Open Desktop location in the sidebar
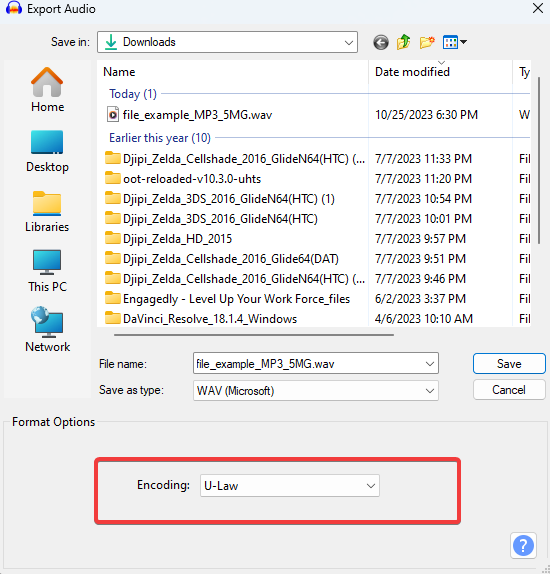This screenshot has width=550, height=574. [x=47, y=151]
